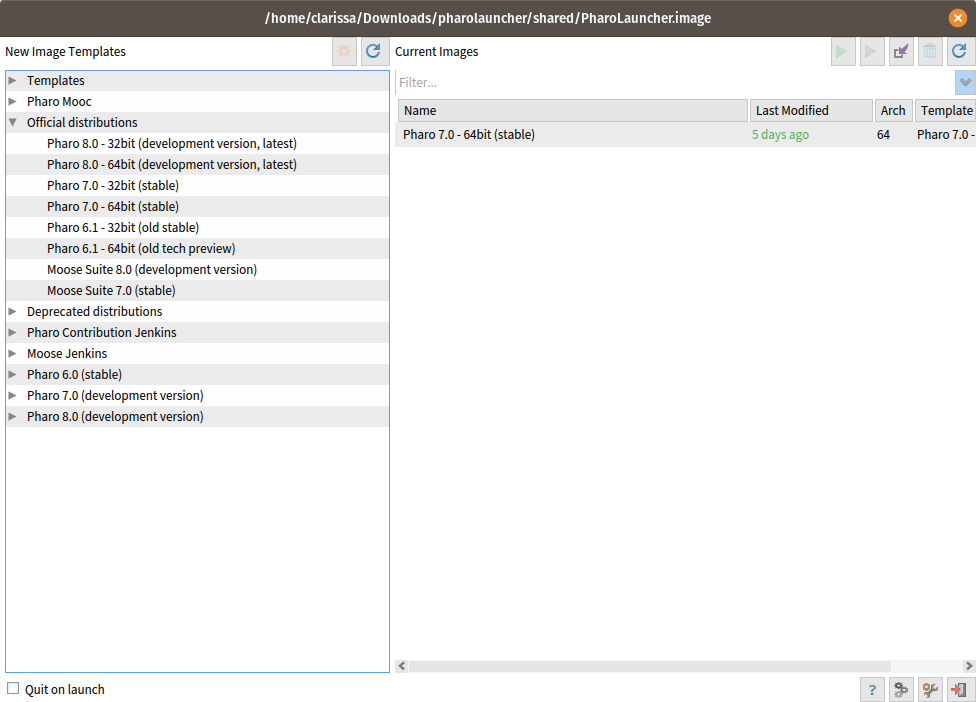The image size is (976, 702).
Task: Select Pharo 8.0 - 64bit (development version, latest)
Action: tap(172, 165)
